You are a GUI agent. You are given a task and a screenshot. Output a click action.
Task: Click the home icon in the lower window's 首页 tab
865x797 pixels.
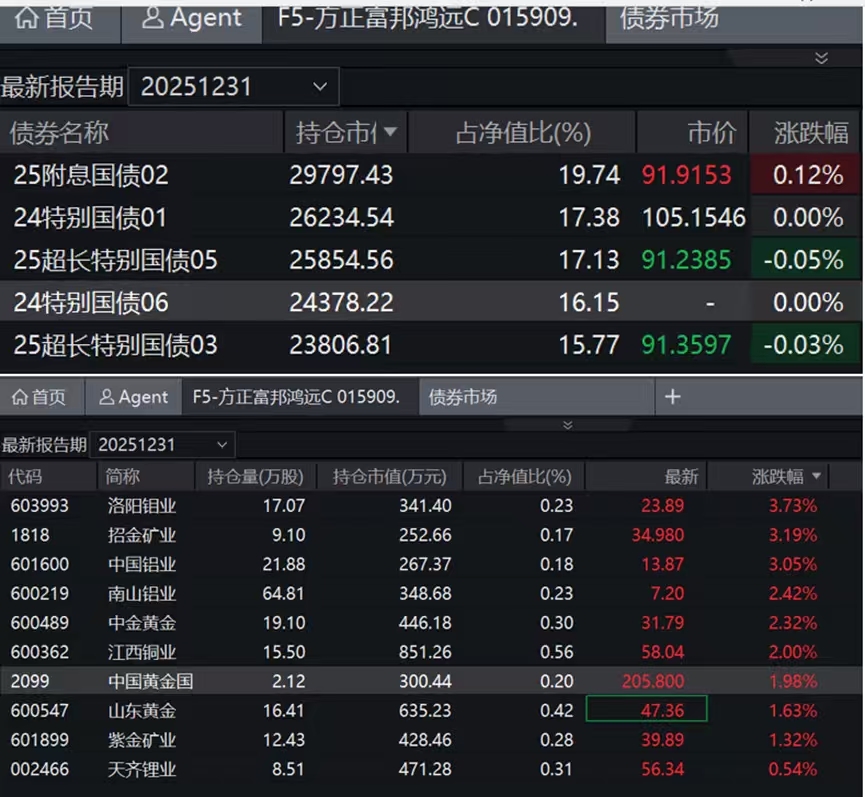pyautogui.click(x=20, y=397)
